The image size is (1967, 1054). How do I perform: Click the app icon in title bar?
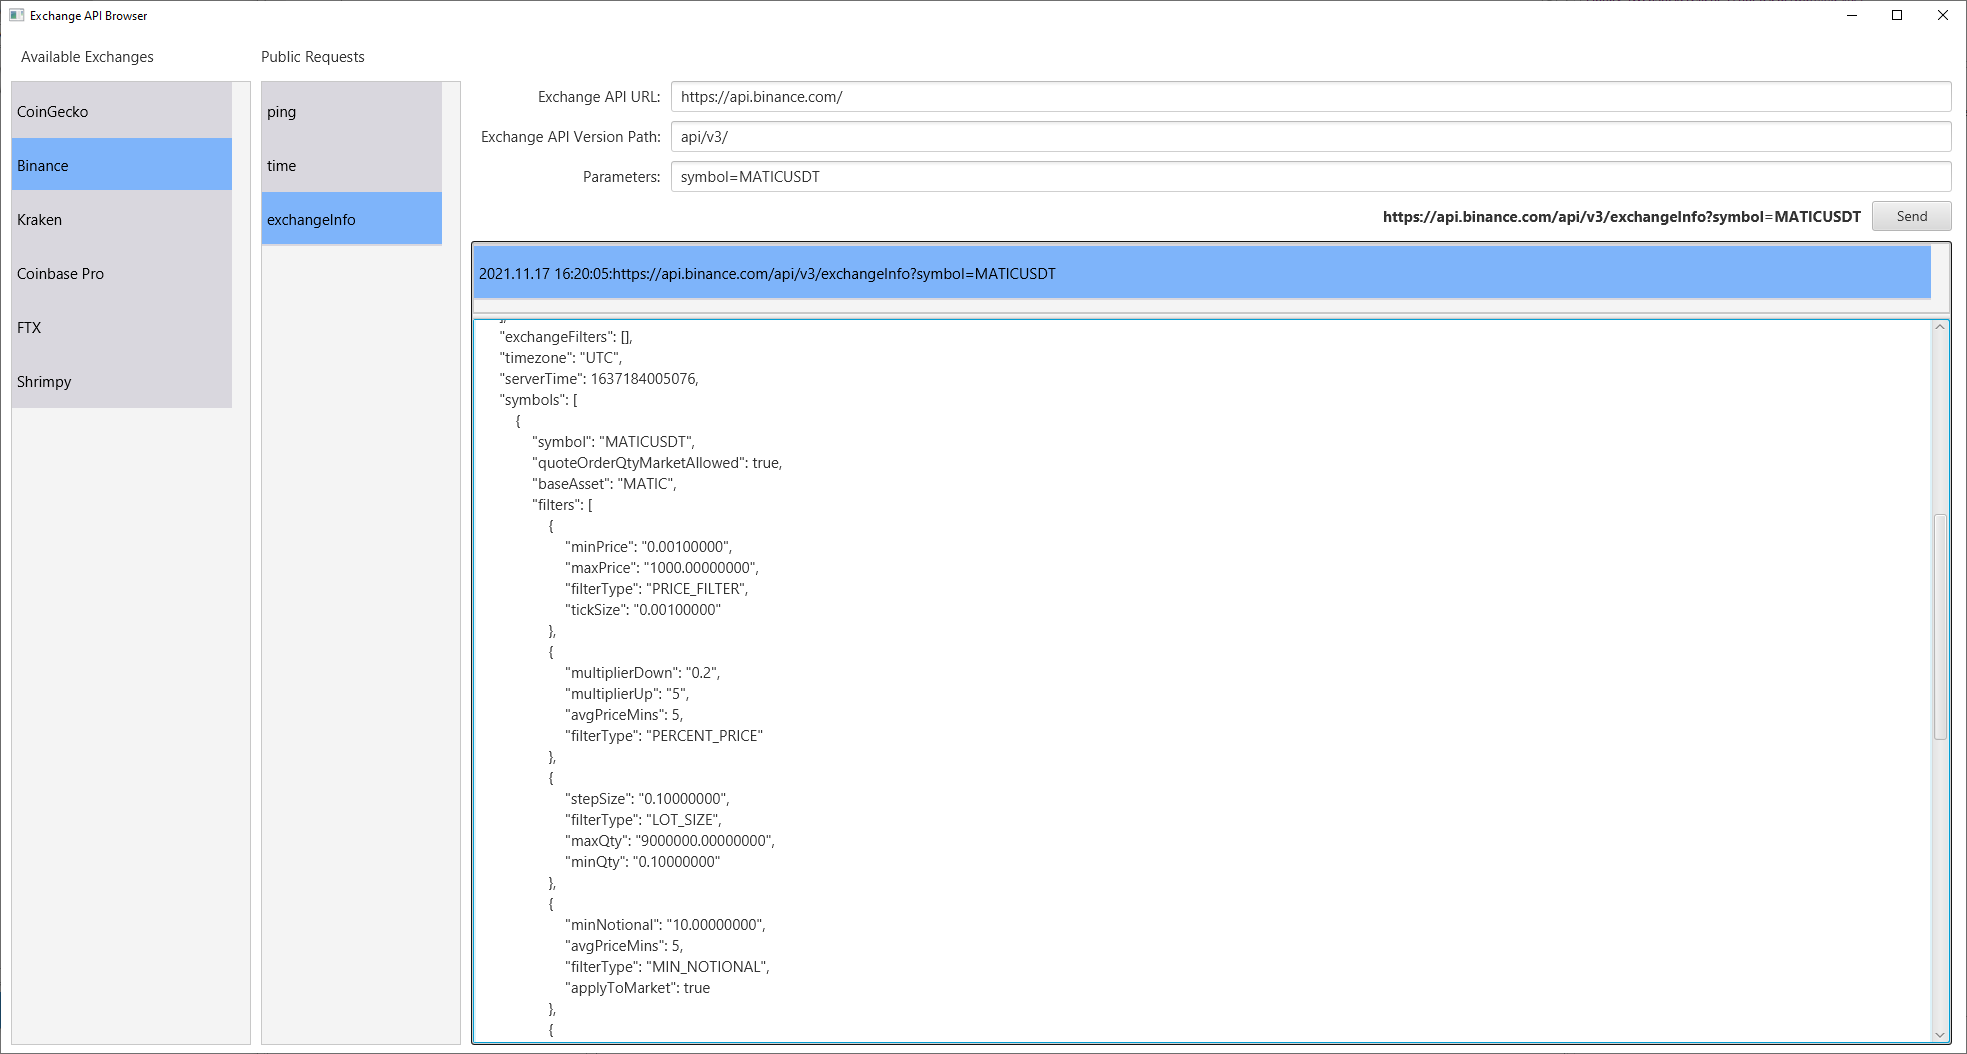click(x=16, y=15)
